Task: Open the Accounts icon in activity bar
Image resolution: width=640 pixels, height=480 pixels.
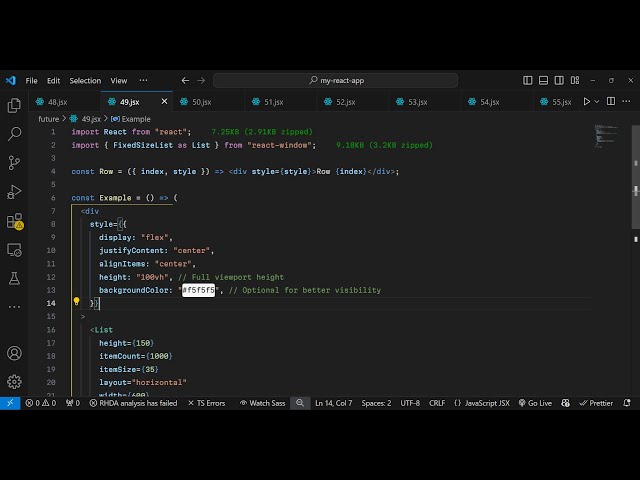Action: coord(14,353)
